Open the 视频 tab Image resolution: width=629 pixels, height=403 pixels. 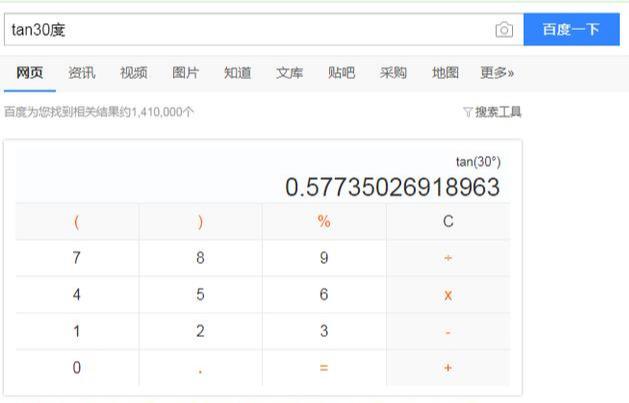click(134, 73)
